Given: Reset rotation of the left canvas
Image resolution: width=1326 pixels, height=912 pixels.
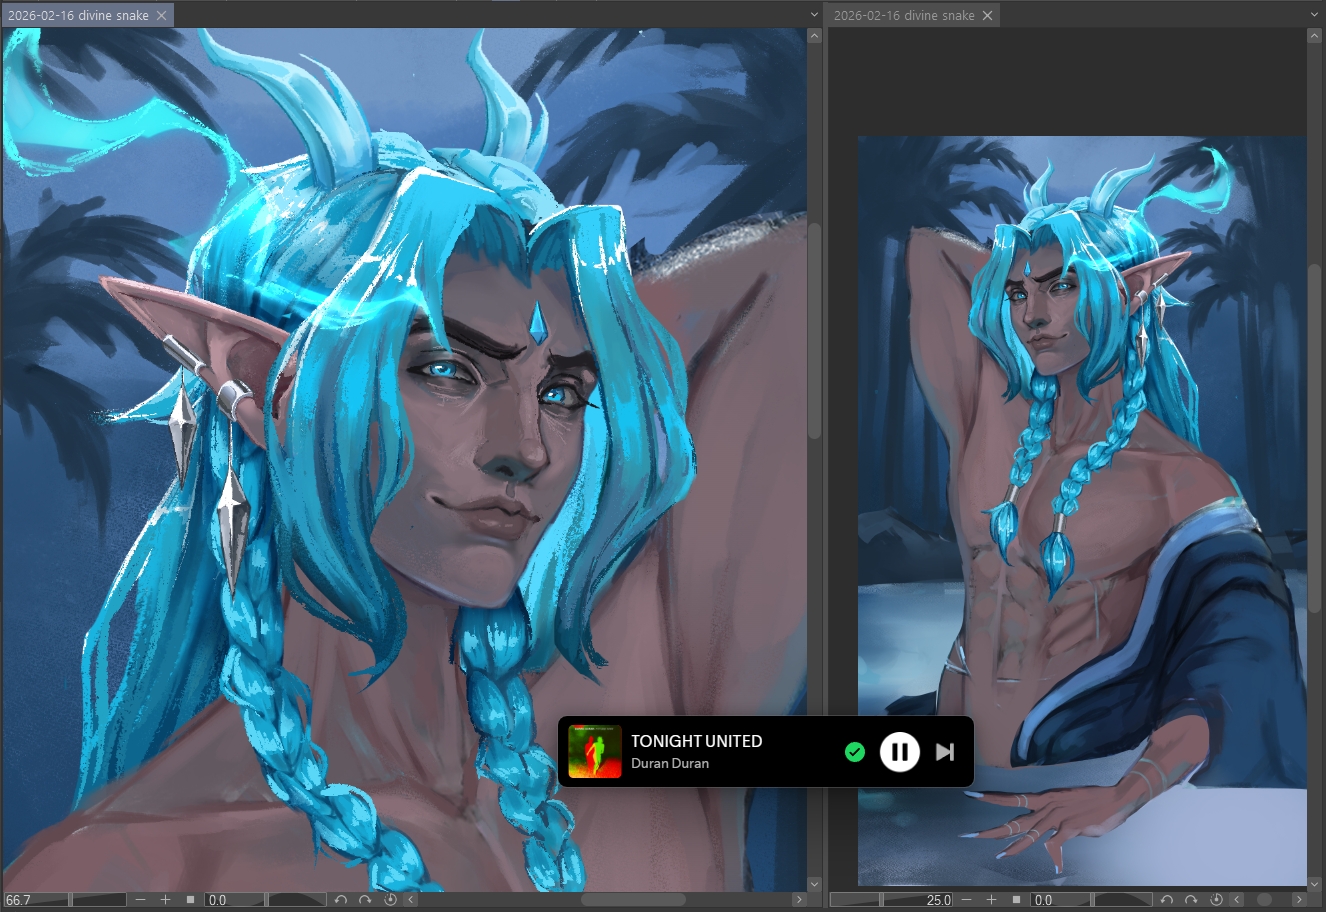Looking at the screenshot, I should 390,900.
